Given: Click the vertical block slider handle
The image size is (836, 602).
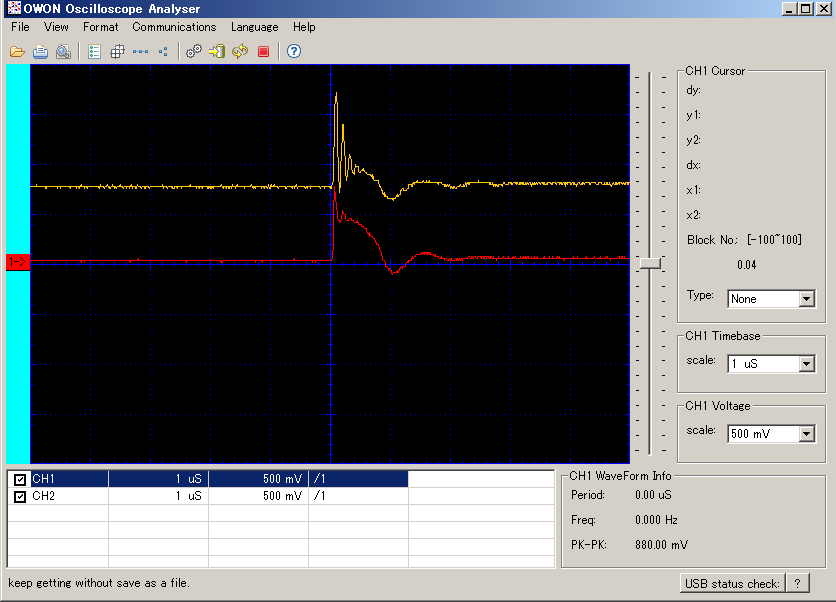Looking at the screenshot, I should (650, 263).
